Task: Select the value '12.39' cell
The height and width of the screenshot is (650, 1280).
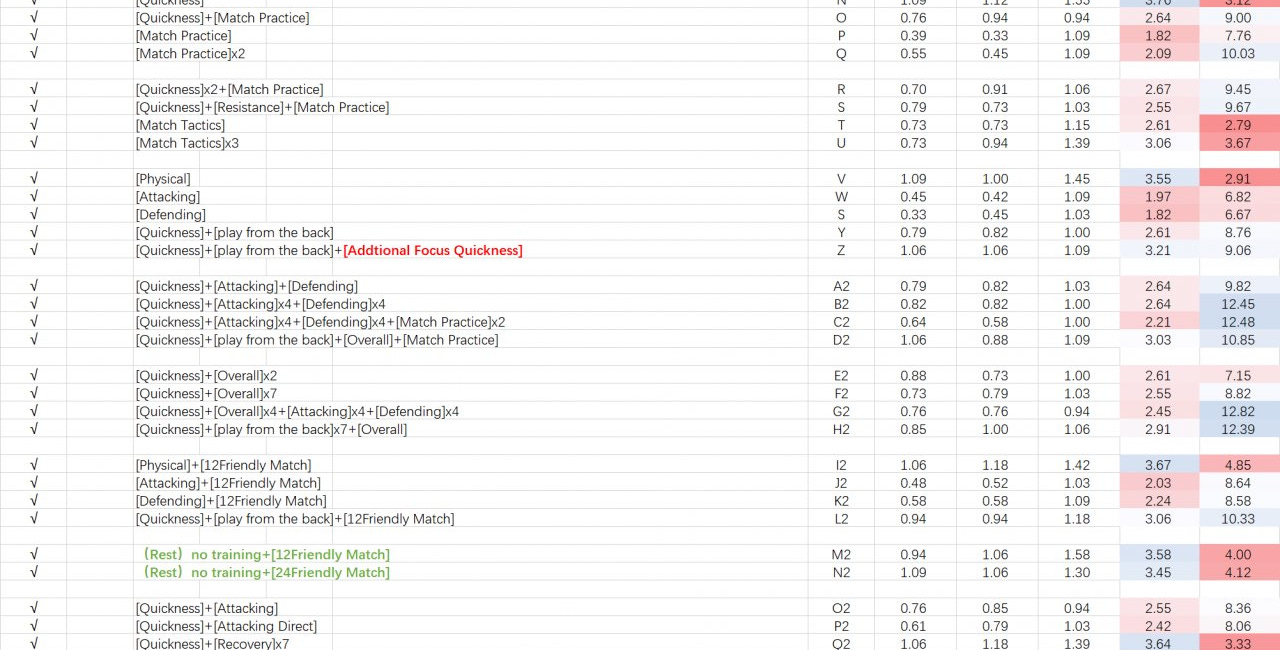Action: click(x=1238, y=429)
